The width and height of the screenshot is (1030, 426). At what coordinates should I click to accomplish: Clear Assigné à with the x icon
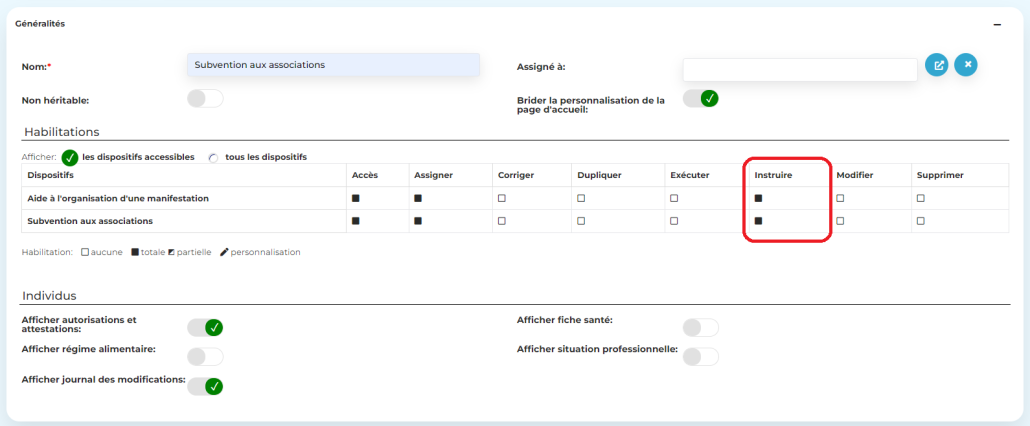pos(966,65)
